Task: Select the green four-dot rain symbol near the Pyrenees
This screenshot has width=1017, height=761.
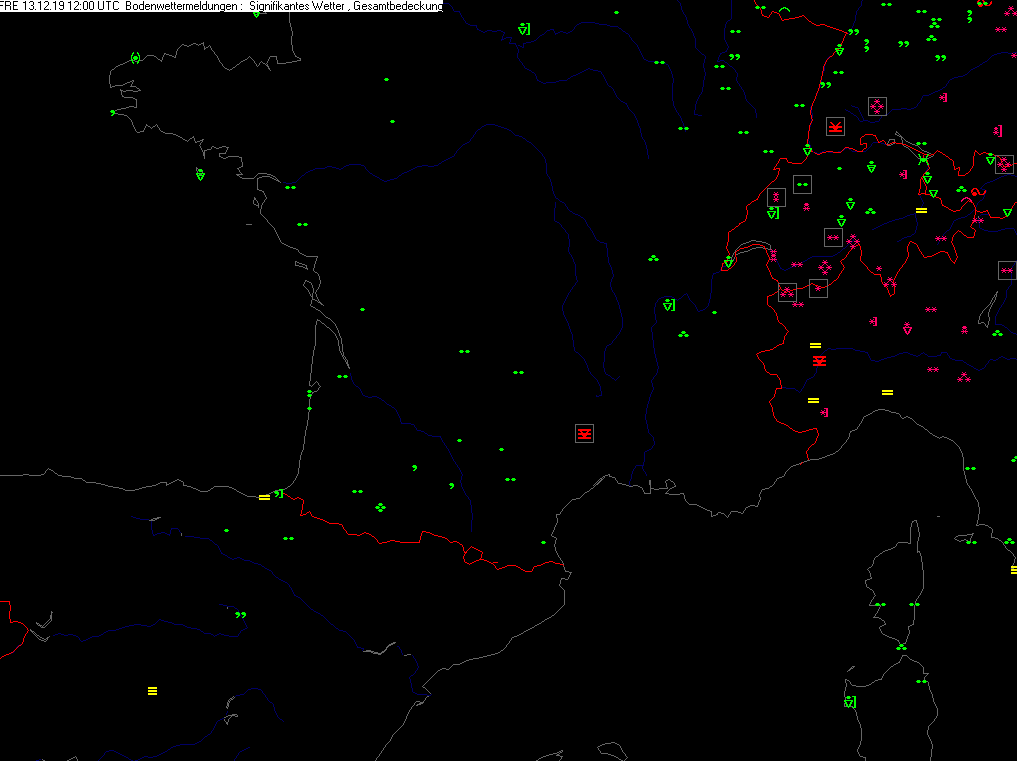Action: pos(381,507)
